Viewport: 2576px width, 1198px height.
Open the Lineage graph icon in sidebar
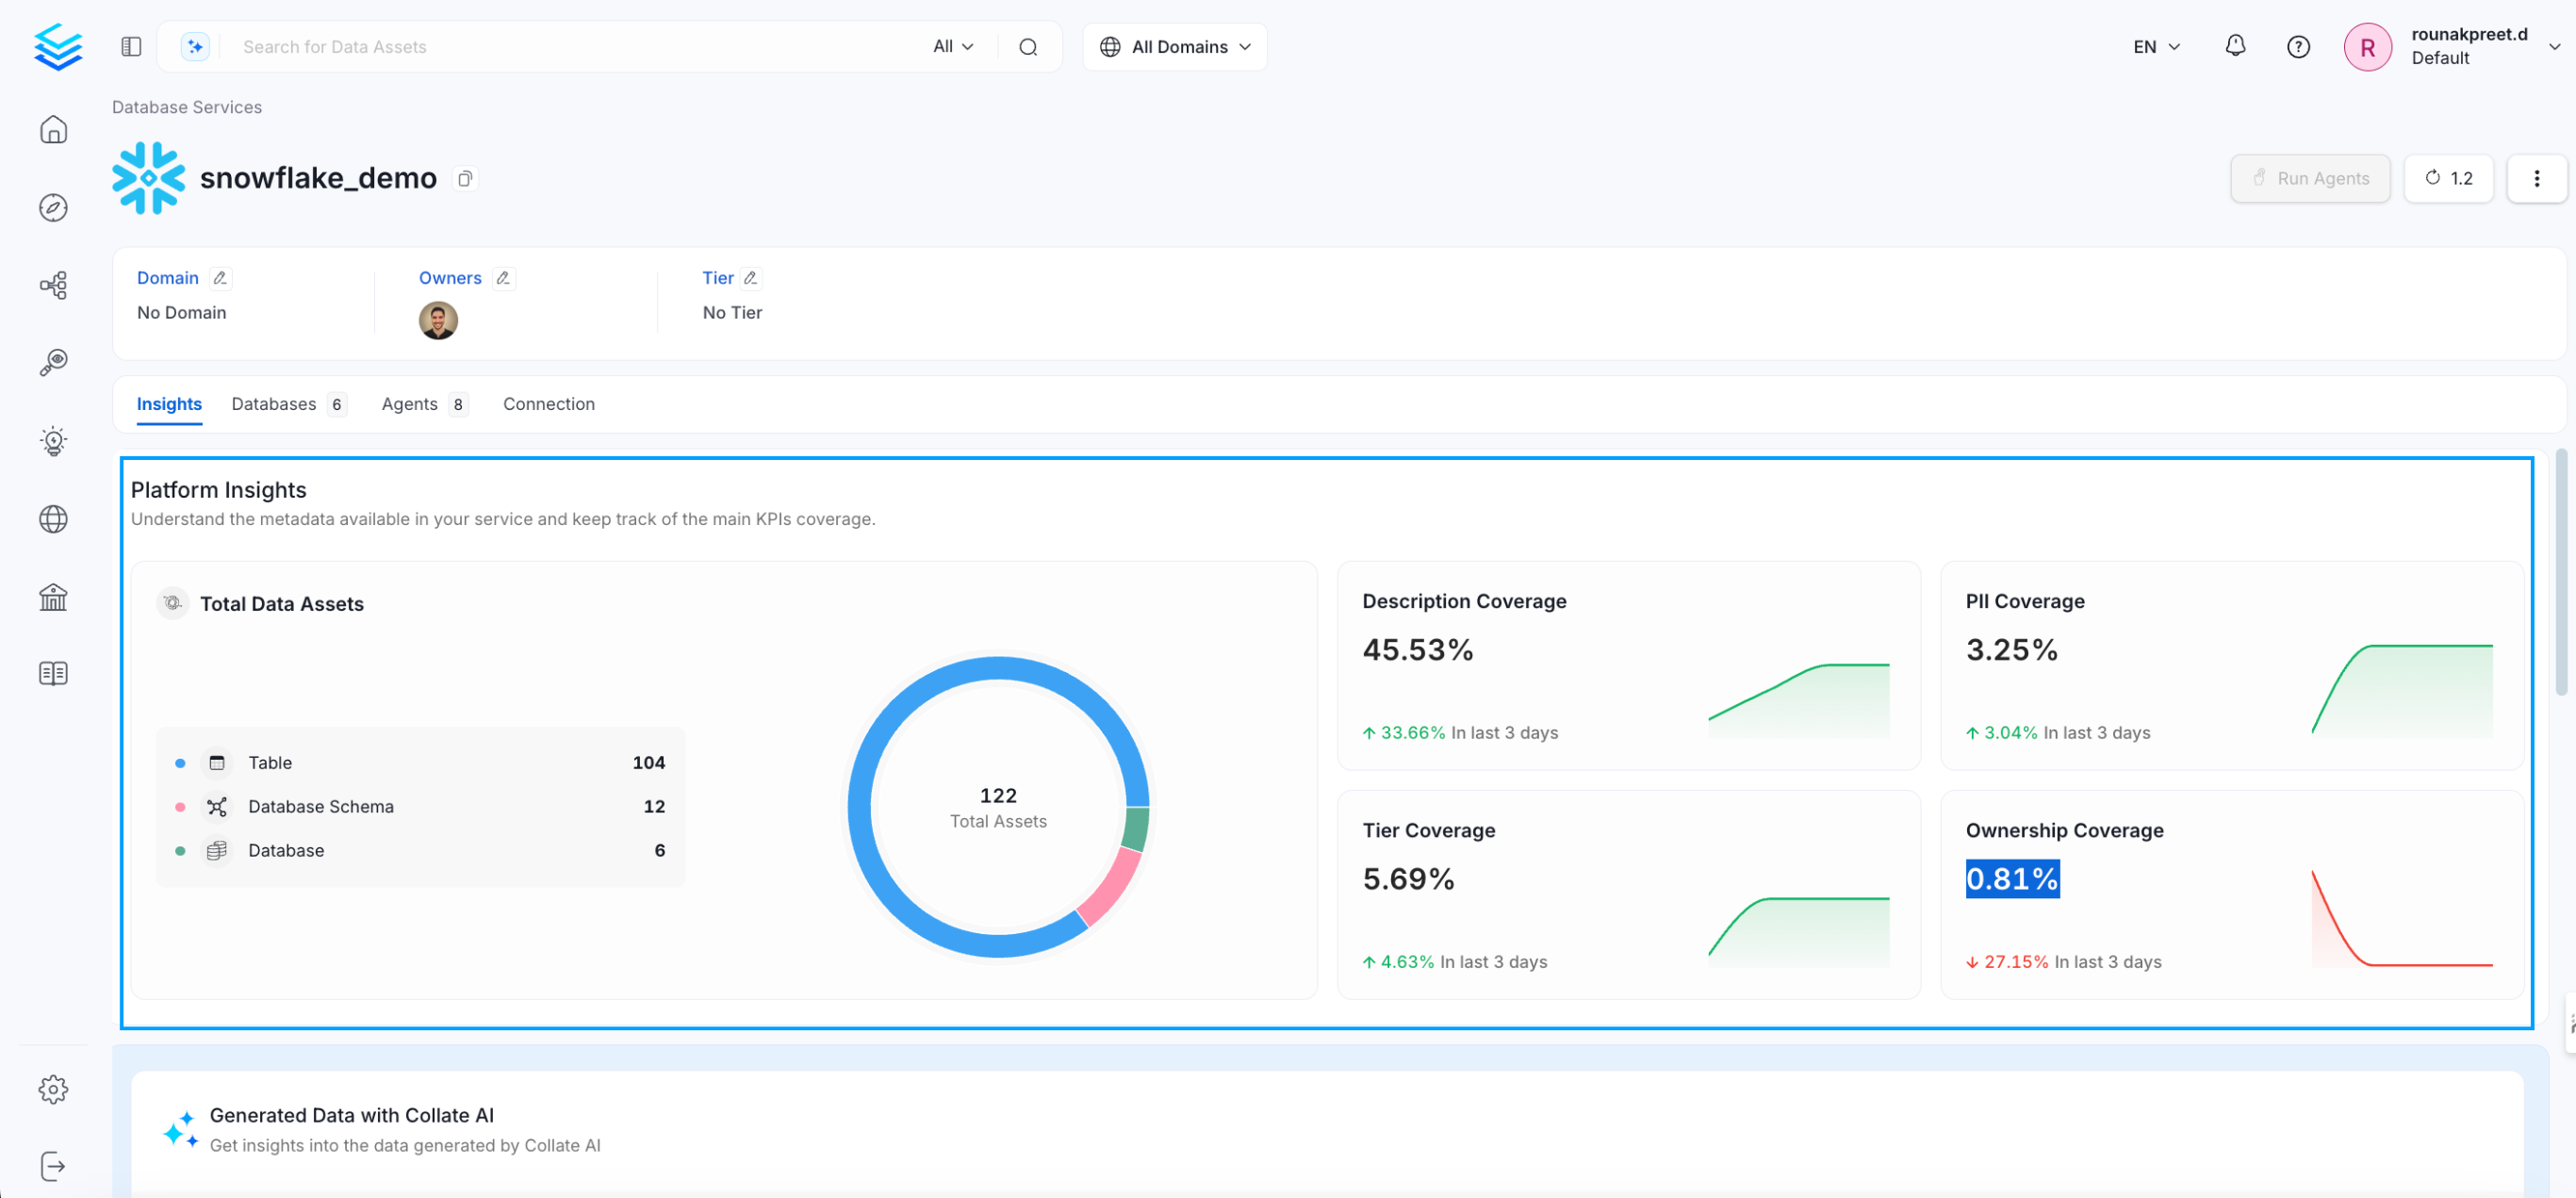(53, 285)
